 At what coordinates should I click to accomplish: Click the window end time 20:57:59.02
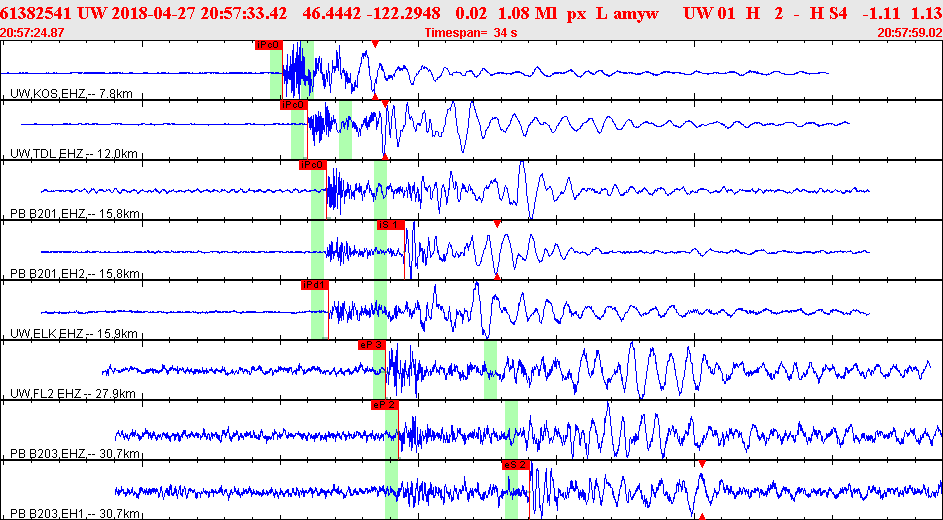tap(910, 32)
